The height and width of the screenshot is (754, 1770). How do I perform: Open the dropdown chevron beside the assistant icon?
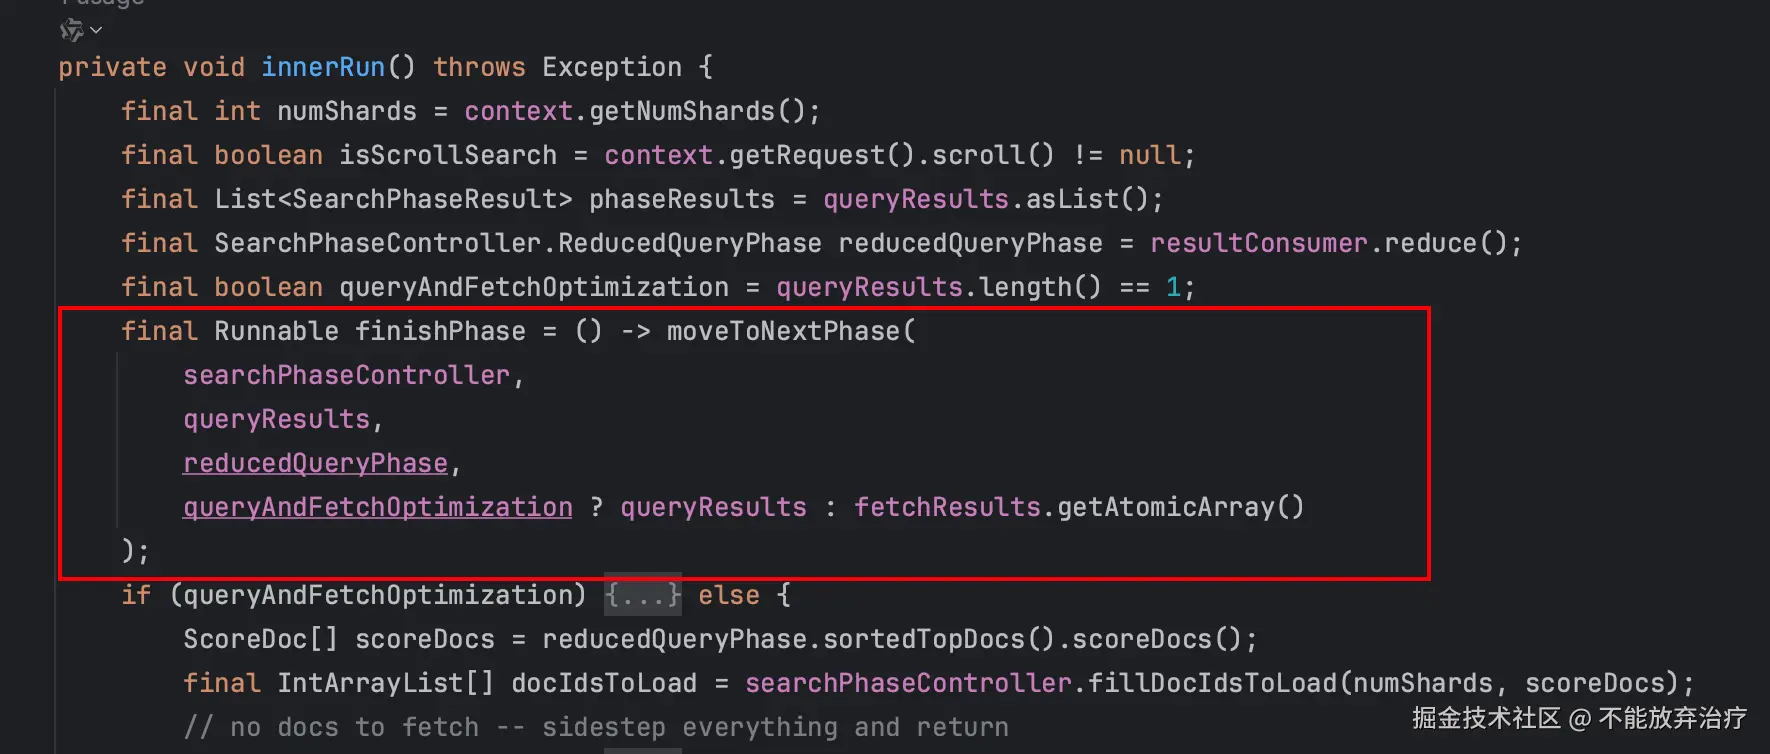coord(96,31)
